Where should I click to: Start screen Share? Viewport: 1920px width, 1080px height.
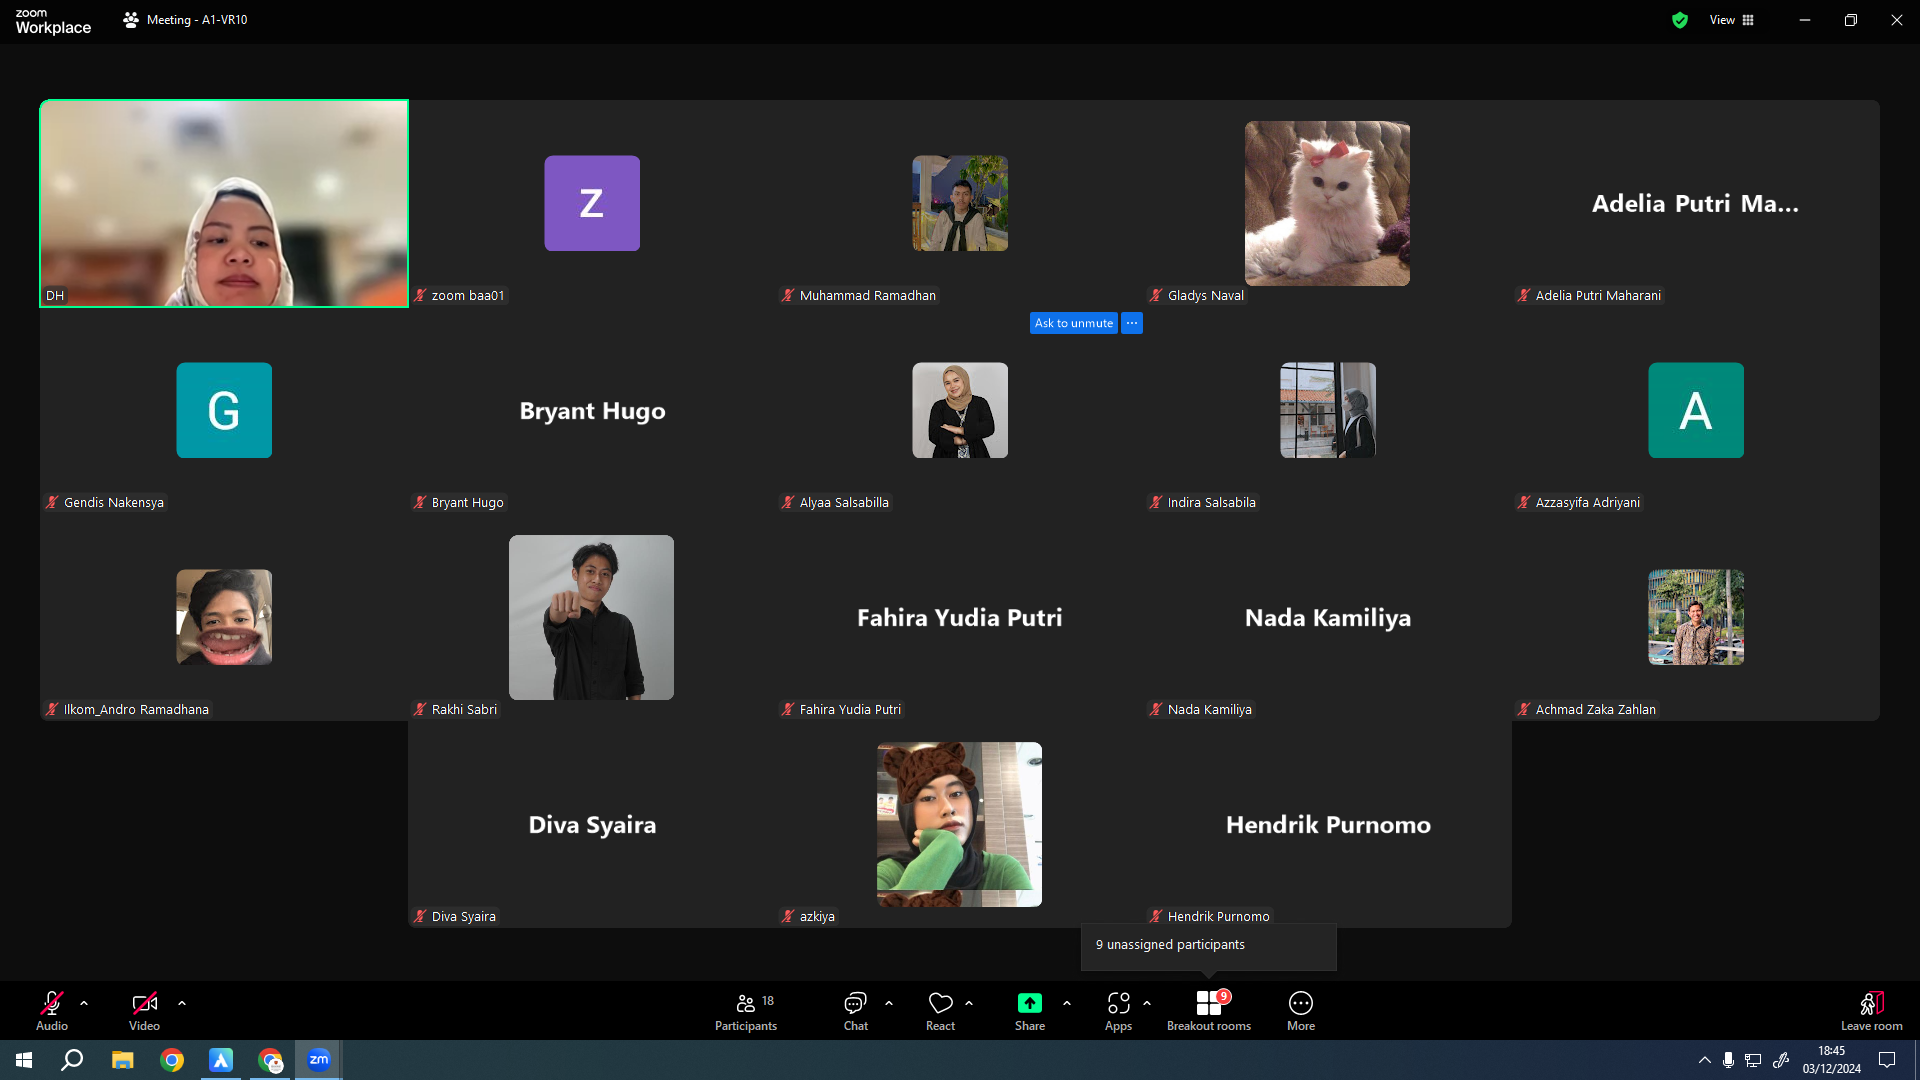1030,1010
